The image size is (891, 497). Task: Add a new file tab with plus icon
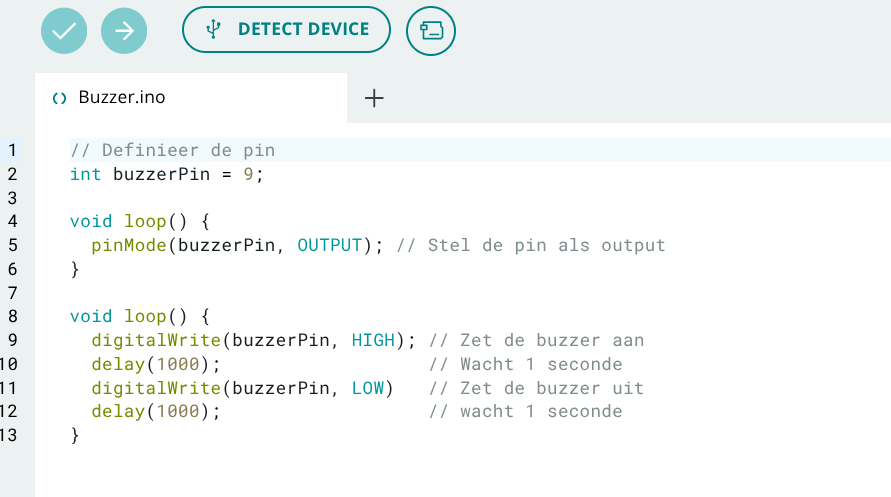pos(374,98)
